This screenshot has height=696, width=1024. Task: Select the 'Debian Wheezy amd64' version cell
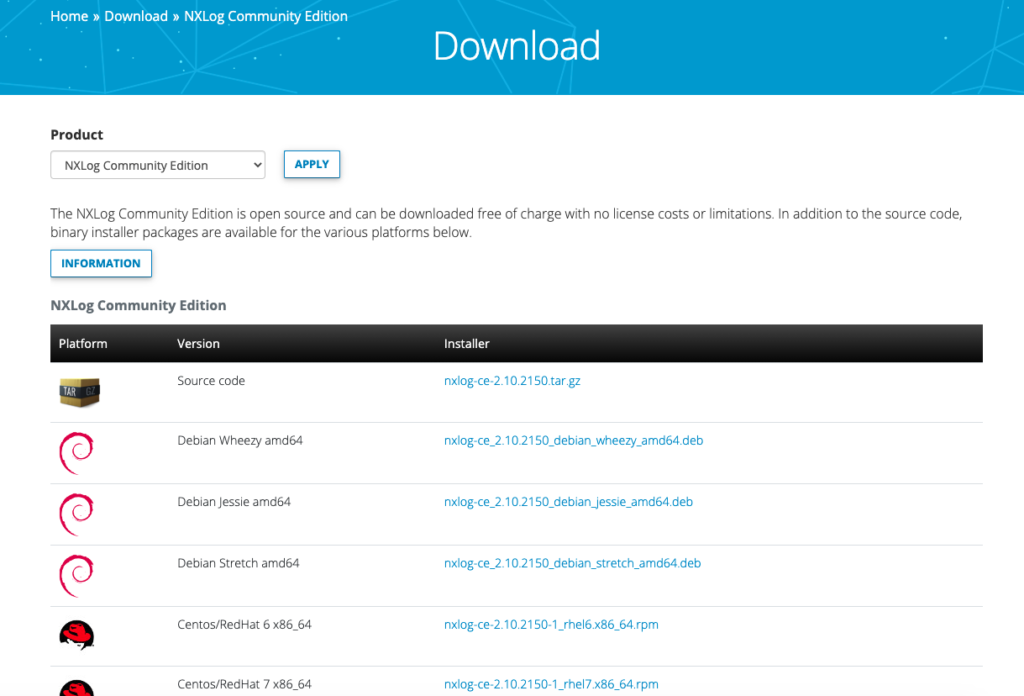coord(240,441)
